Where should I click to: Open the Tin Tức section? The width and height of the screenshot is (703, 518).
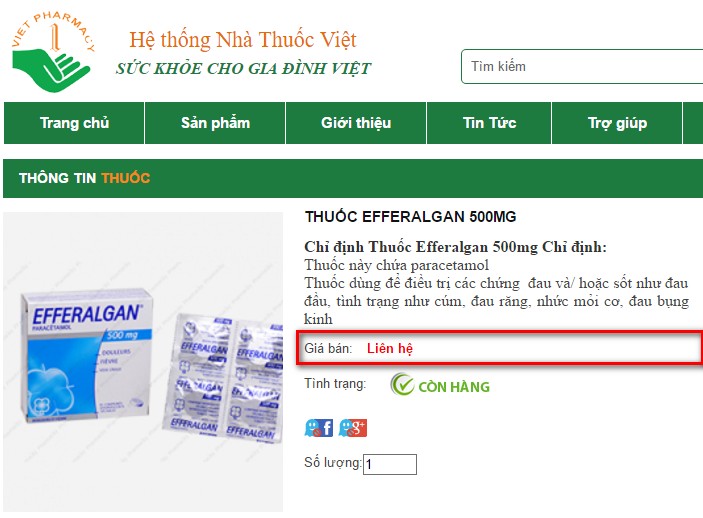pyautogui.click(x=489, y=123)
